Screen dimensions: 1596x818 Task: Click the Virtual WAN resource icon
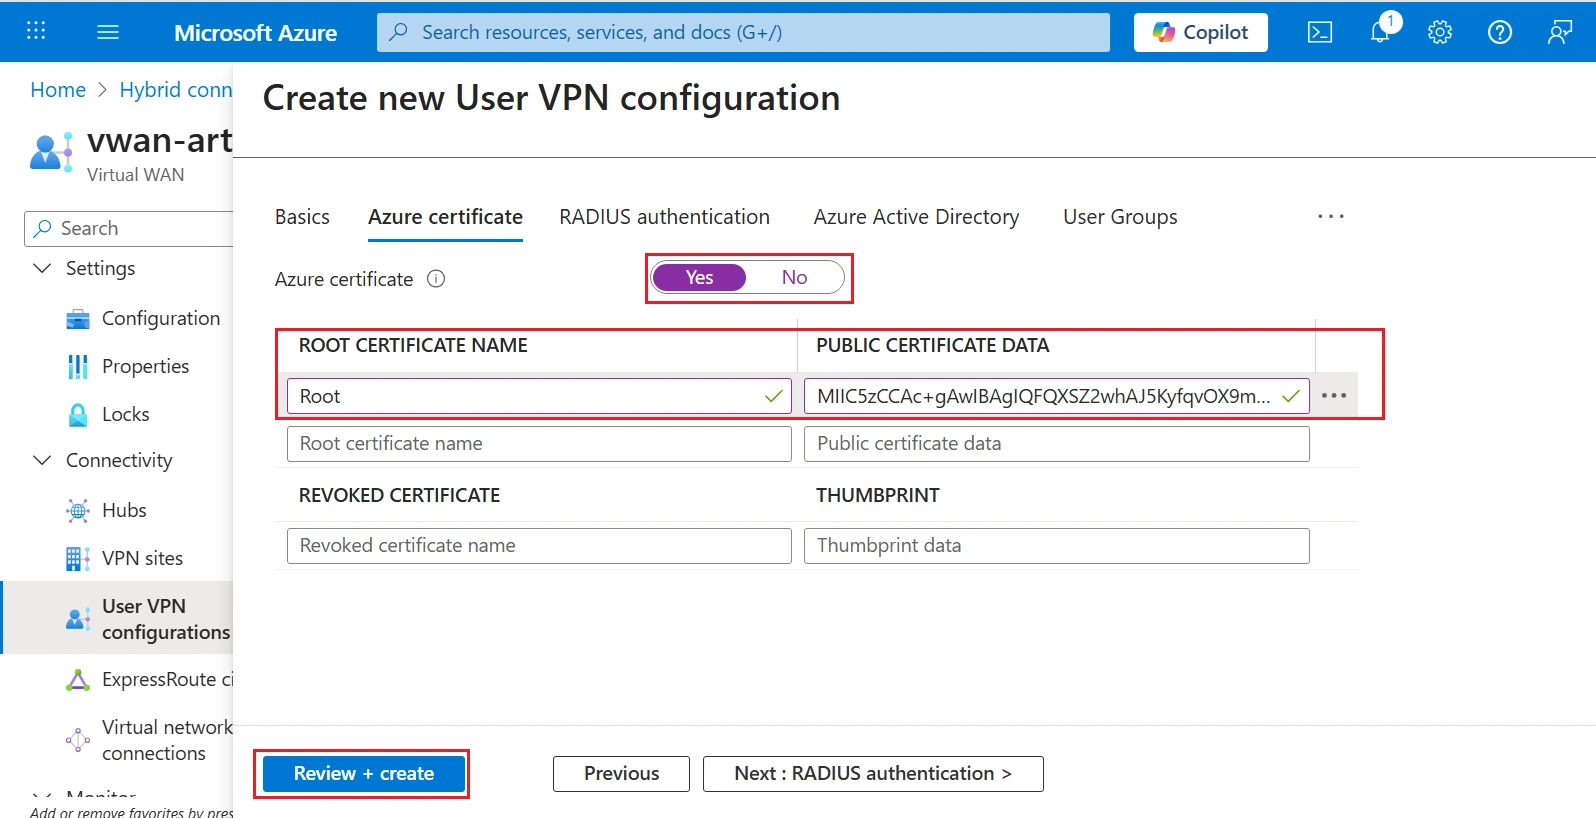point(51,152)
